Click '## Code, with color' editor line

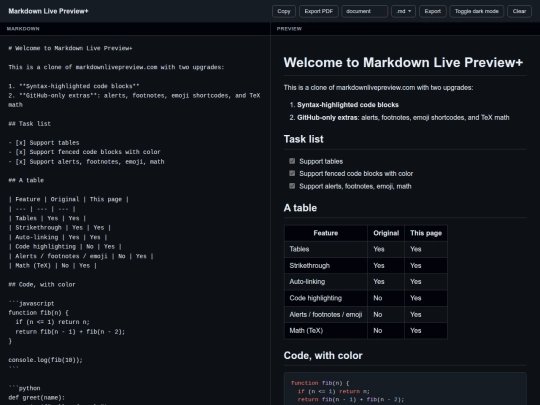[42, 284]
